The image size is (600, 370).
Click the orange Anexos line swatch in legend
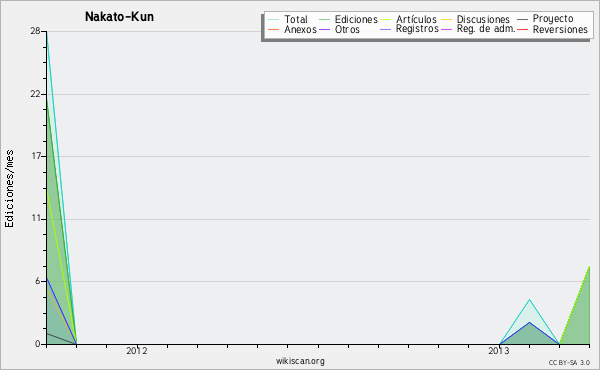274,29
